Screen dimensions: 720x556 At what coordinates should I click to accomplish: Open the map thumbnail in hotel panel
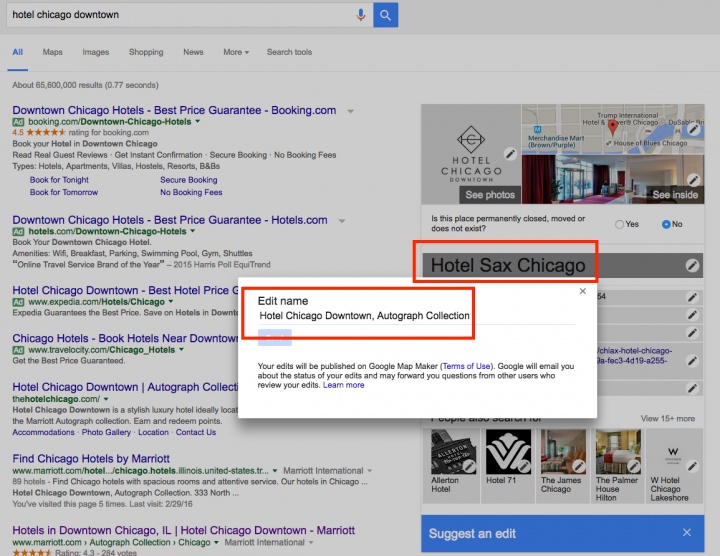(x=613, y=129)
